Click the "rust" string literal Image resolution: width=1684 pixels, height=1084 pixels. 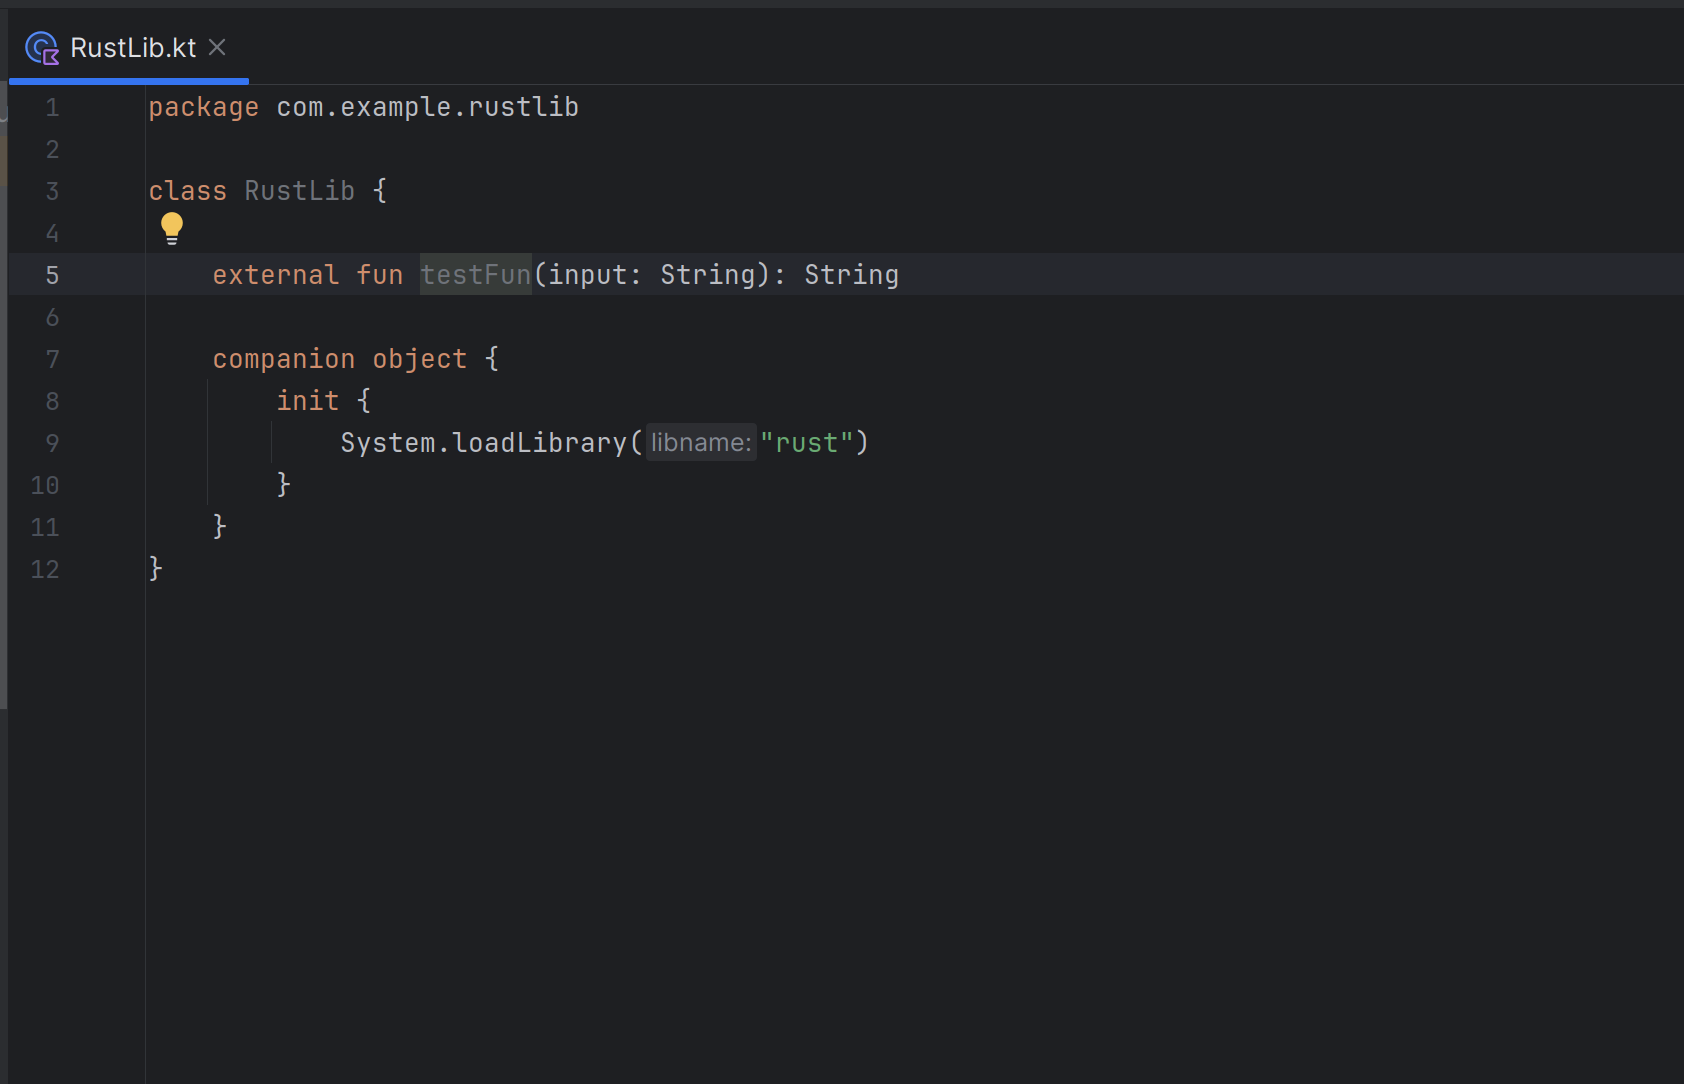point(807,443)
